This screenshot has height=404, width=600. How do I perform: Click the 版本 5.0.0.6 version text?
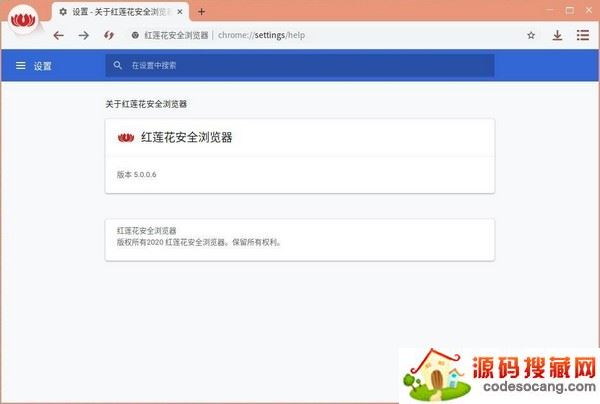point(136,175)
